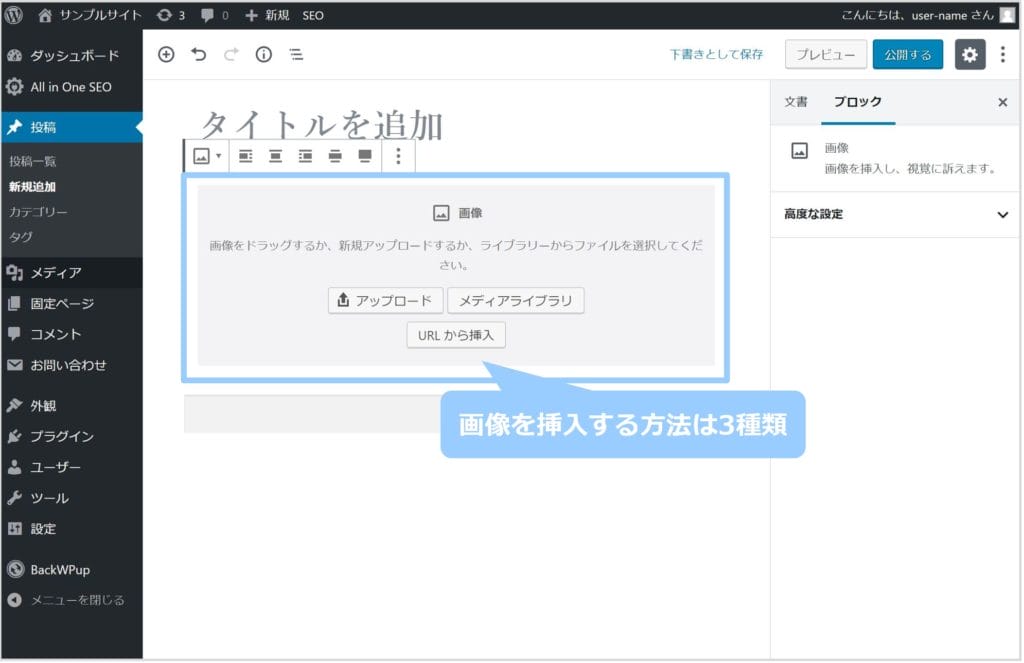1024x663 pixels.
Task: Click the メディアライブラリ button
Action: pyautogui.click(x=515, y=300)
